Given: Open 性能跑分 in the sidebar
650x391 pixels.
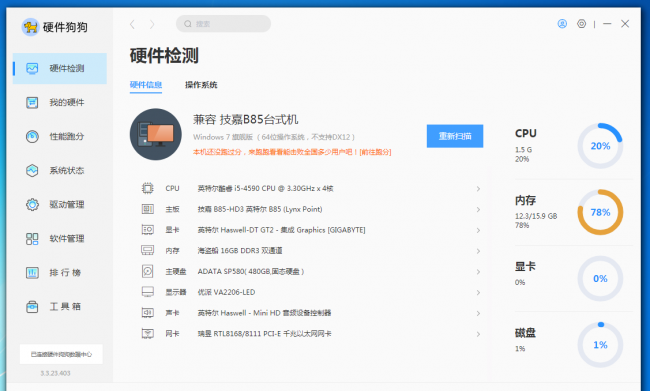Looking at the screenshot, I should (x=60, y=136).
